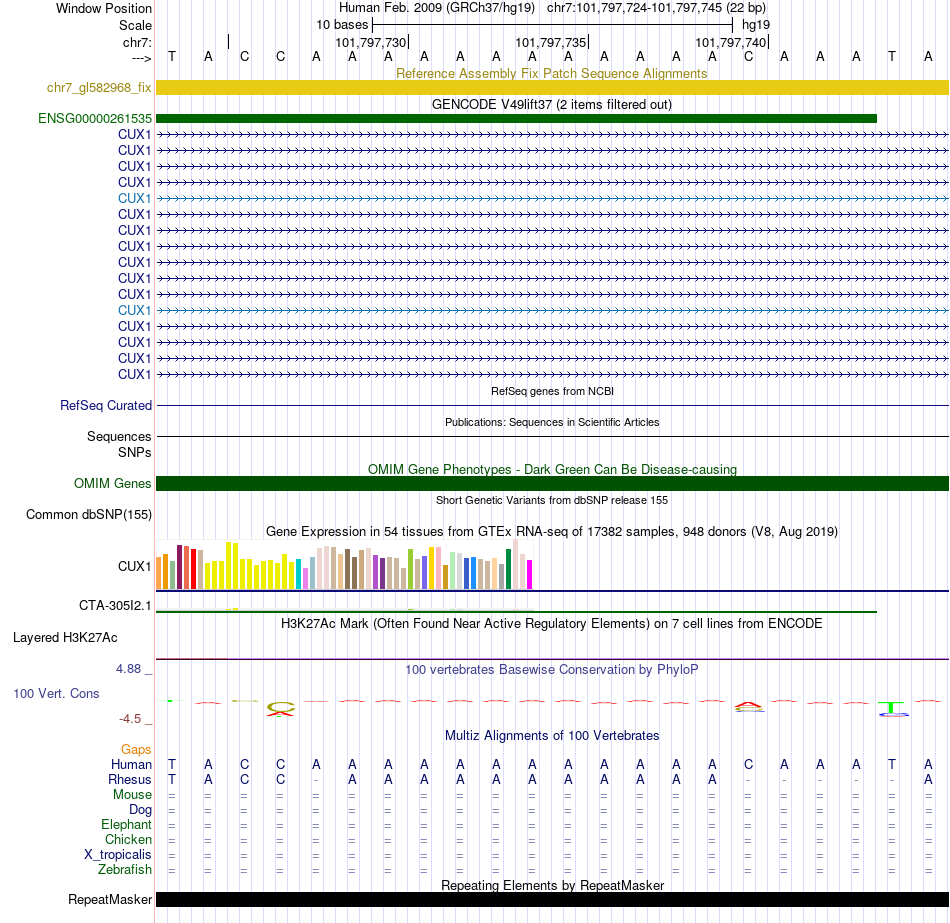This screenshot has width=950, height=923.
Task: Open 'RefSeq genes from NCBI' track title
Action: 552,391
